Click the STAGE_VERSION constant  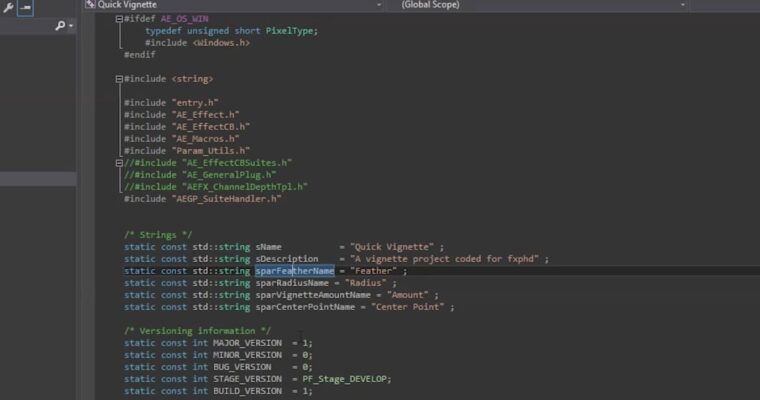point(248,379)
